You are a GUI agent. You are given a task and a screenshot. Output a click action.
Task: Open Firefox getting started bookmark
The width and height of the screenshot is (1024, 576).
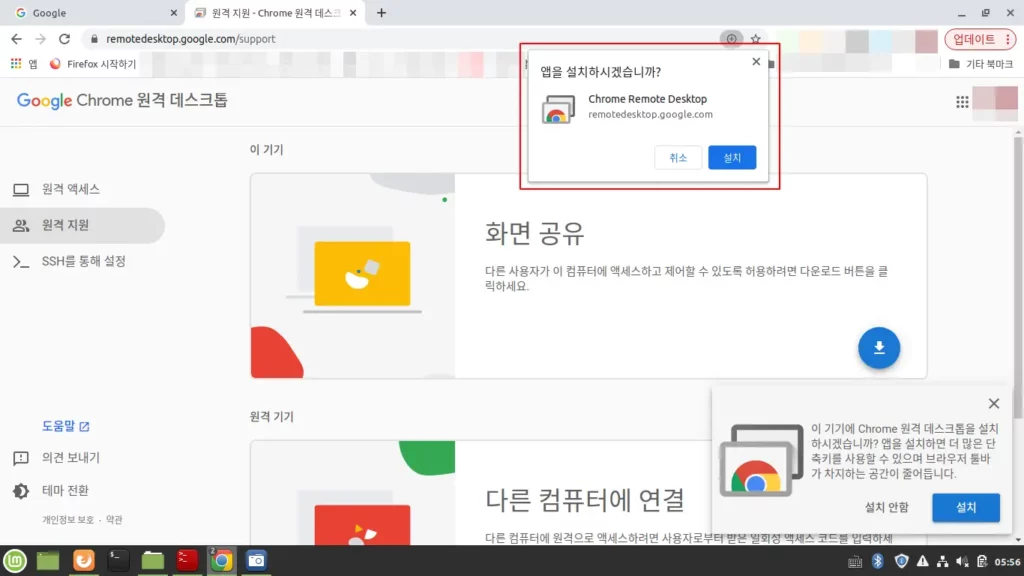93,63
